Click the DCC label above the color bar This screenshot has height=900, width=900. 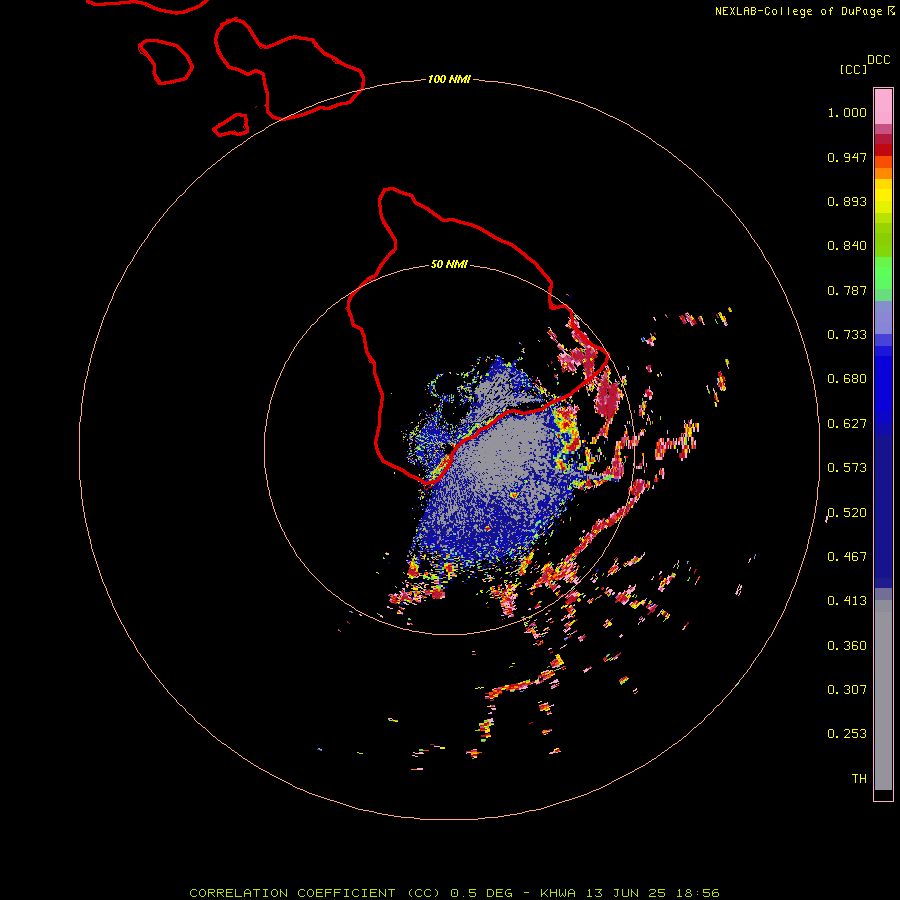coord(879,60)
